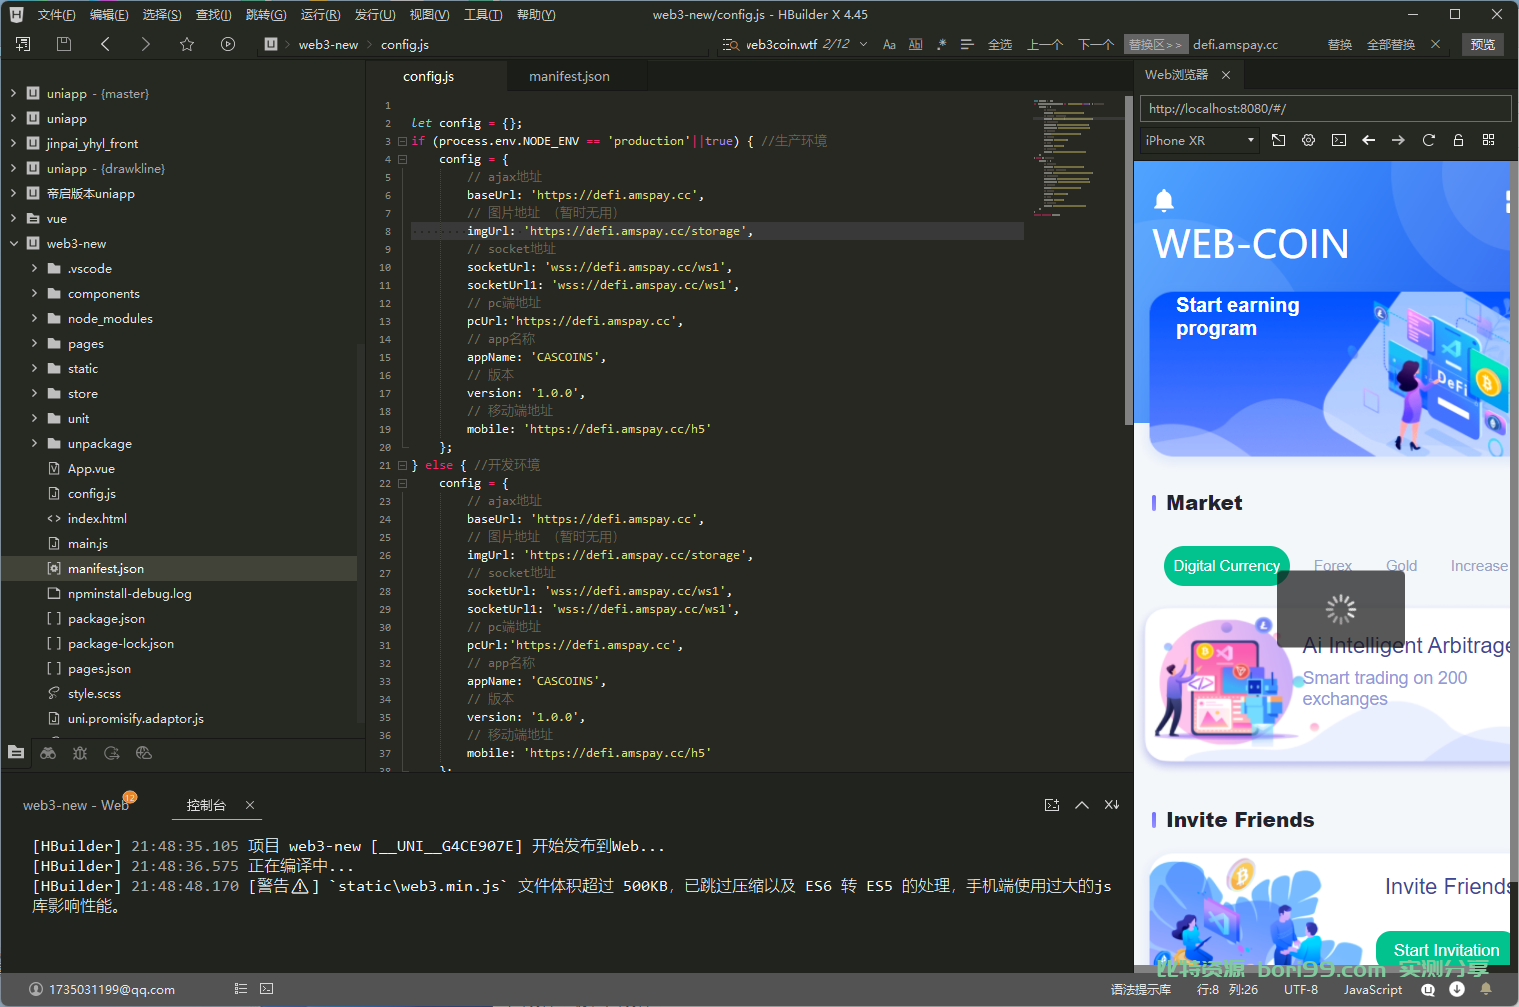The image size is (1519, 1007).
Task: Go forward with the right arrow toolbar icon
Action: (x=146, y=44)
